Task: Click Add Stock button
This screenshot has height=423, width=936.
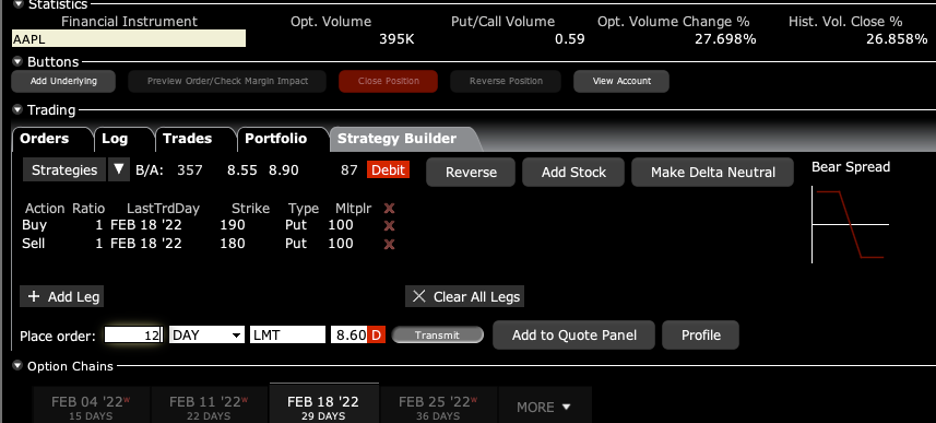Action: (574, 172)
